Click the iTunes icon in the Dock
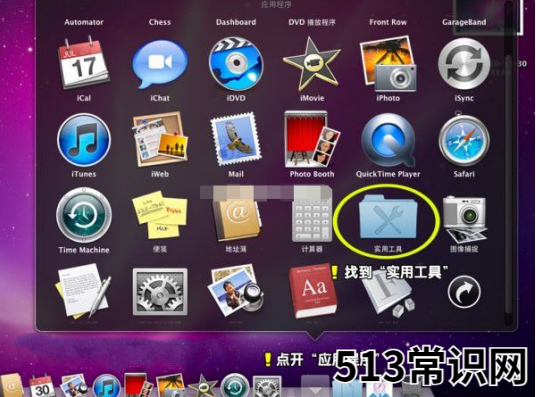The width and height of the screenshot is (536, 397). pos(106,386)
